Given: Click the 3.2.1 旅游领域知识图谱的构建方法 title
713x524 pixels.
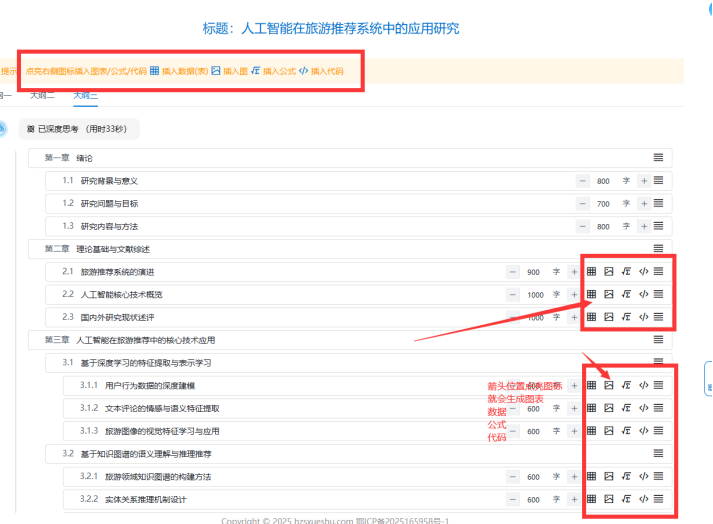Looking at the screenshot, I should point(158,476).
